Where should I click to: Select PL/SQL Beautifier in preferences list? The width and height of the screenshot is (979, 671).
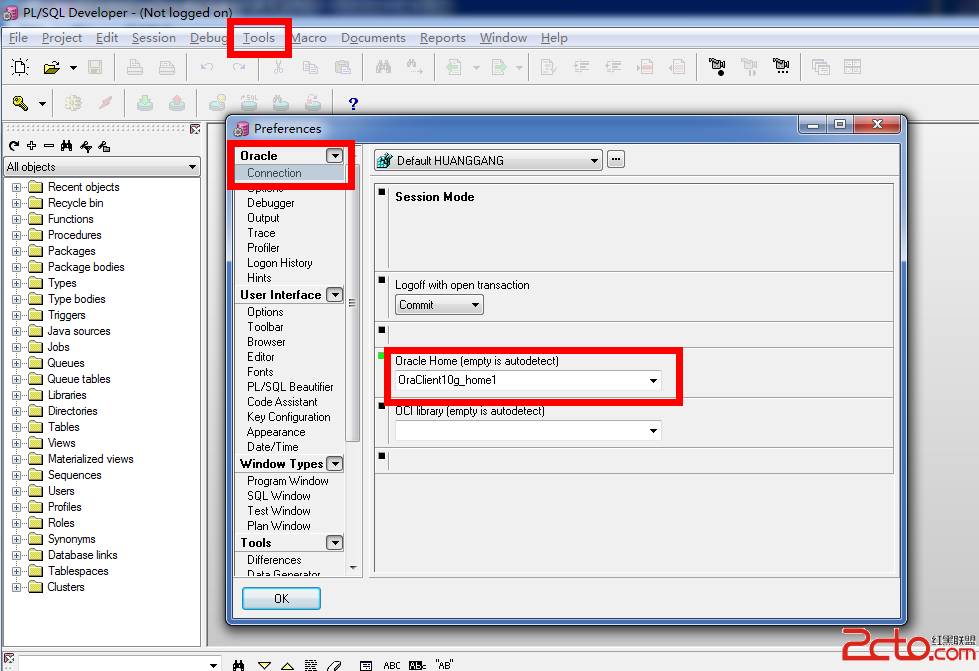(290, 387)
